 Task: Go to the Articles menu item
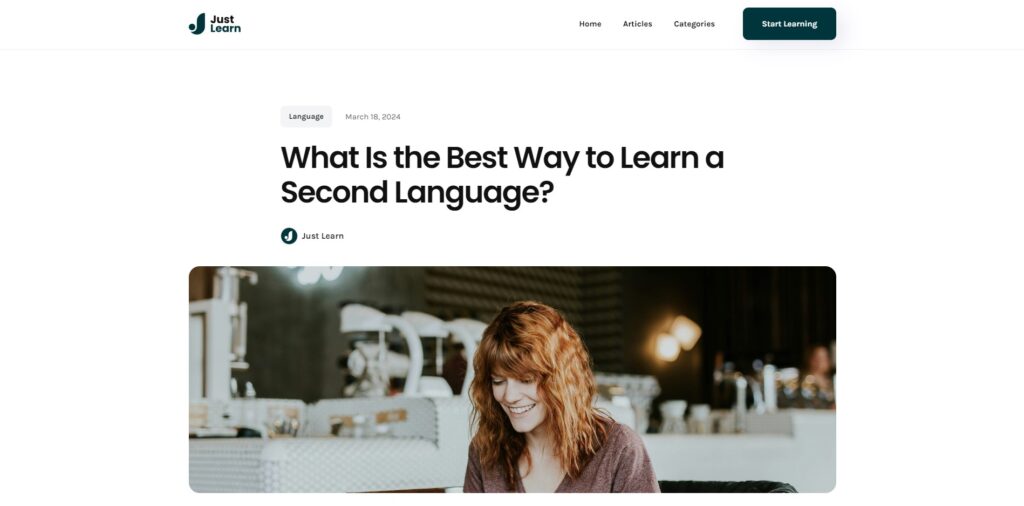pos(637,24)
